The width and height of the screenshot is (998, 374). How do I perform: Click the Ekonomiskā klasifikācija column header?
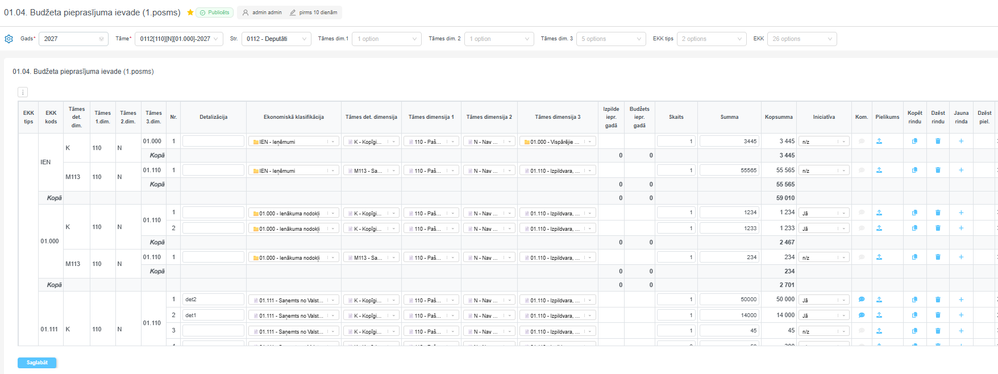point(294,117)
